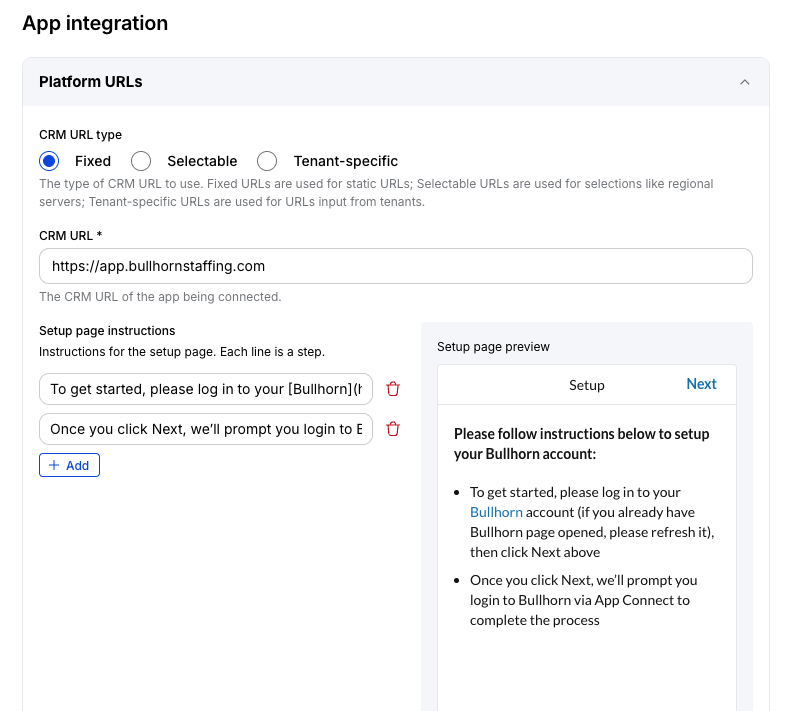Delete the second setup instruction step
This screenshot has height=711, width=797.
tap(393, 429)
